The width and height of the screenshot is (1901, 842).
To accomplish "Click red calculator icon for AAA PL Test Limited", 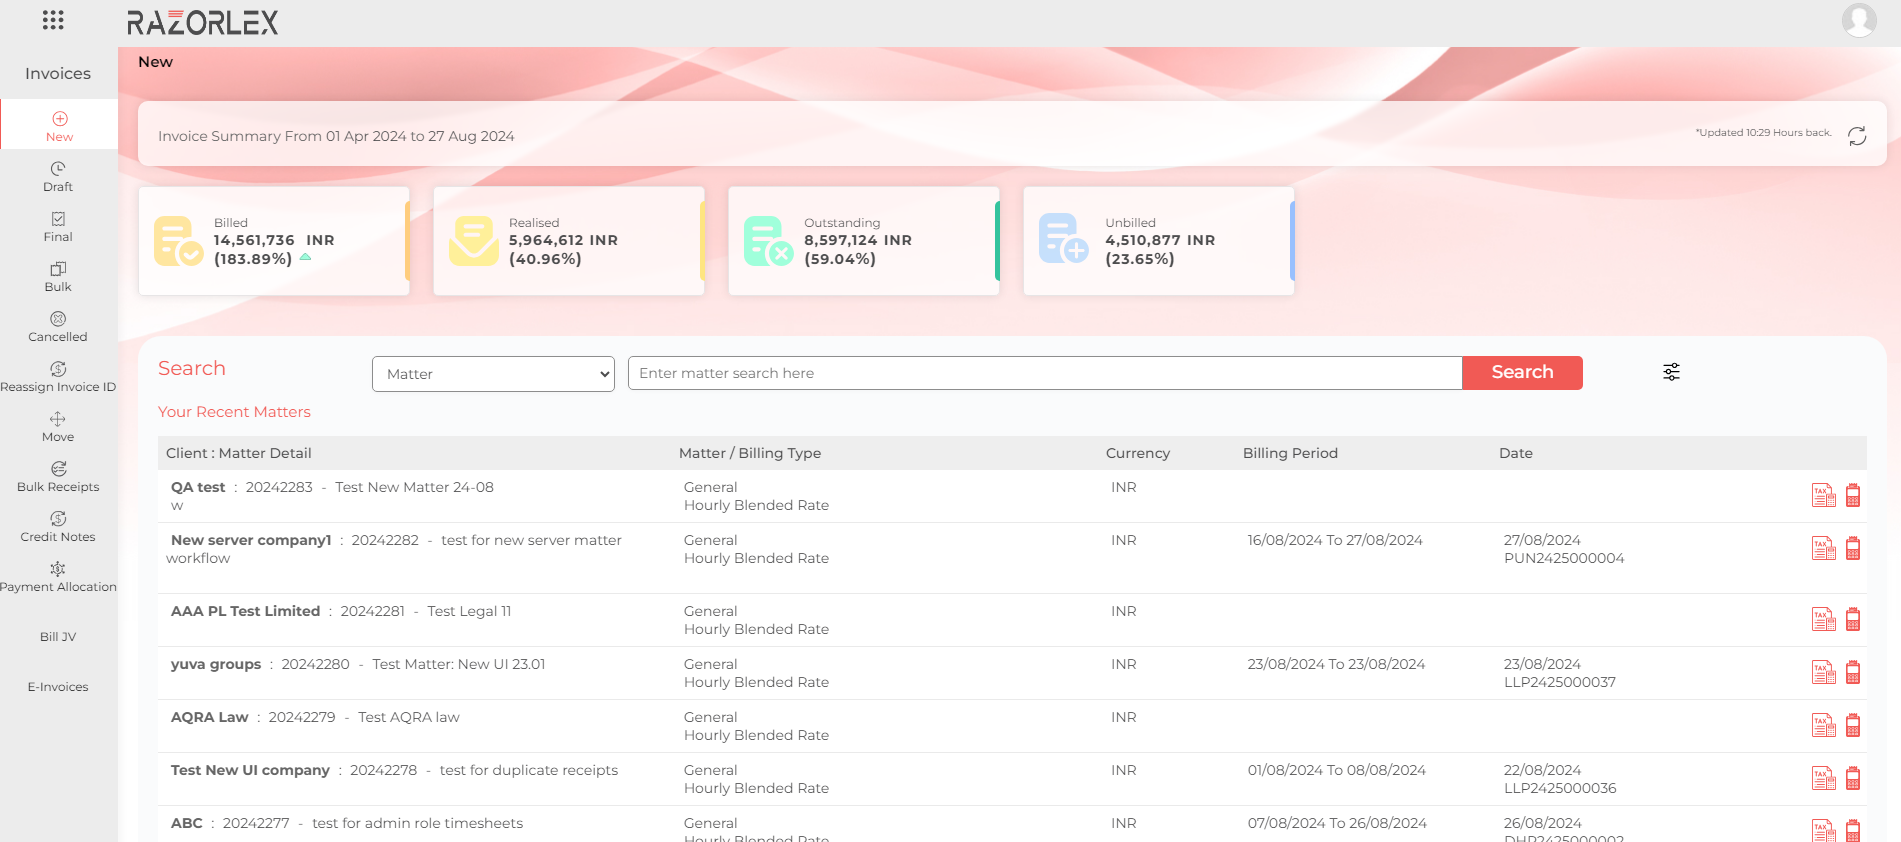I will [1853, 619].
